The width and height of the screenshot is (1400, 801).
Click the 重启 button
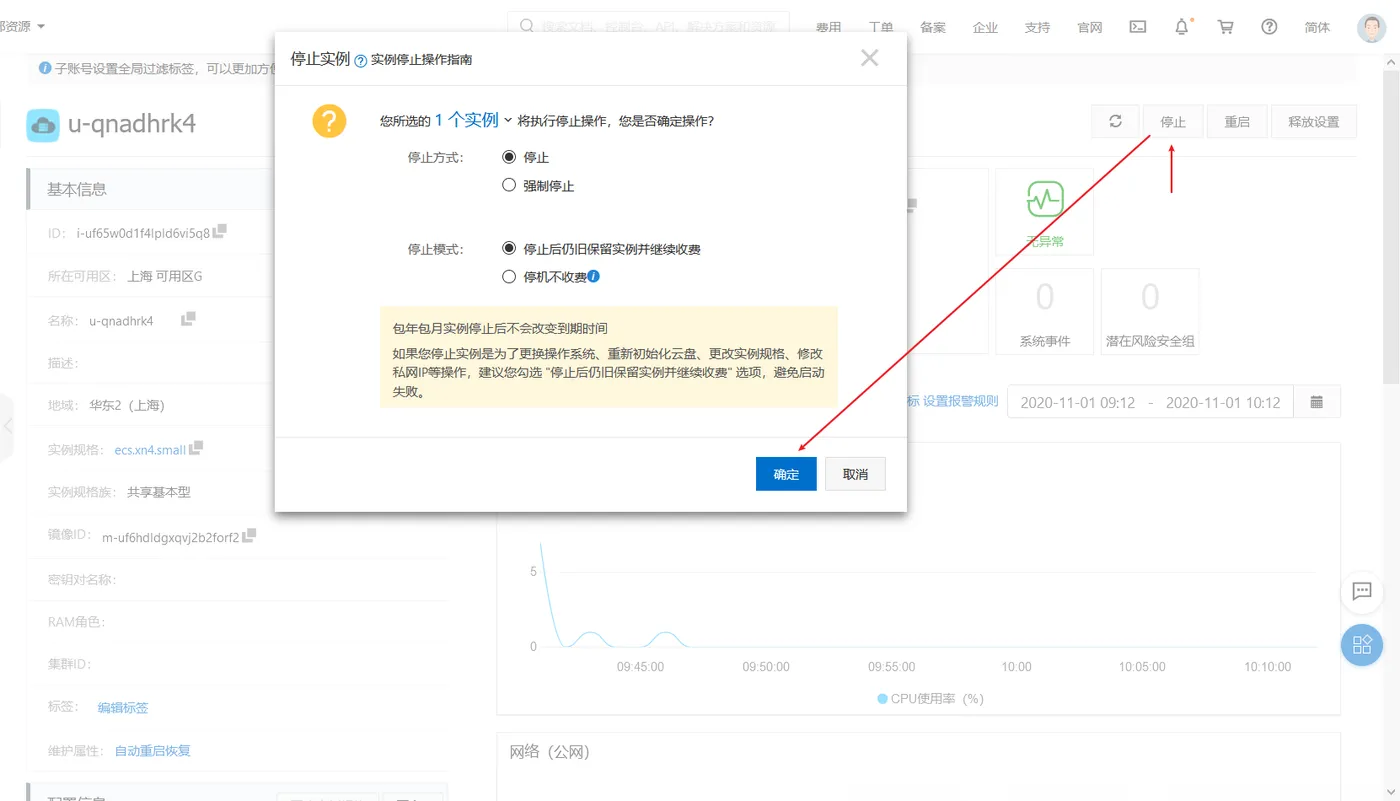click(1237, 121)
